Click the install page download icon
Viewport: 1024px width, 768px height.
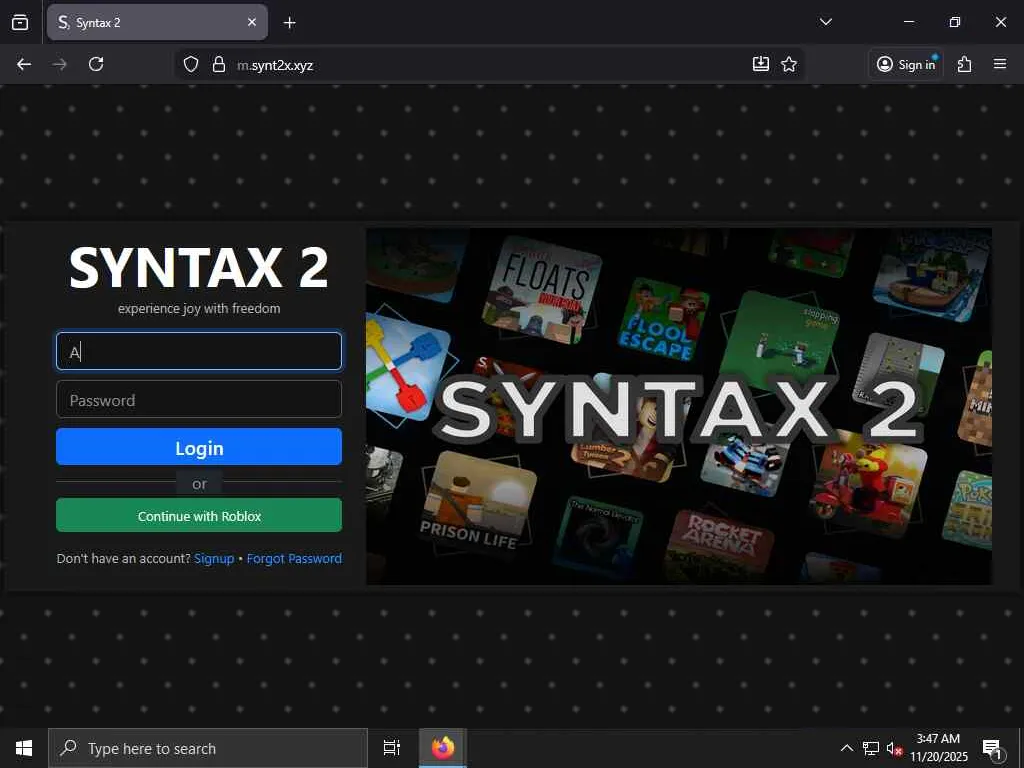click(x=761, y=64)
